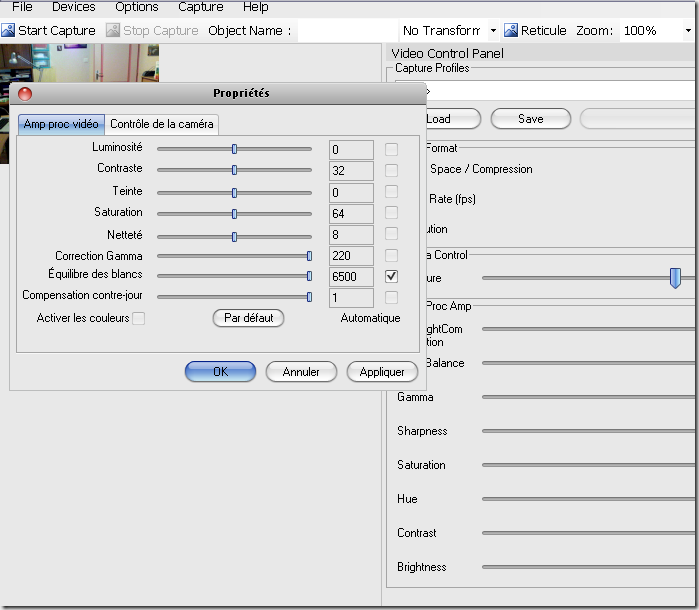Image resolution: width=699 pixels, height=610 pixels.
Task: Click the Équilibre des blancs slider handle
Action: pos(309,276)
